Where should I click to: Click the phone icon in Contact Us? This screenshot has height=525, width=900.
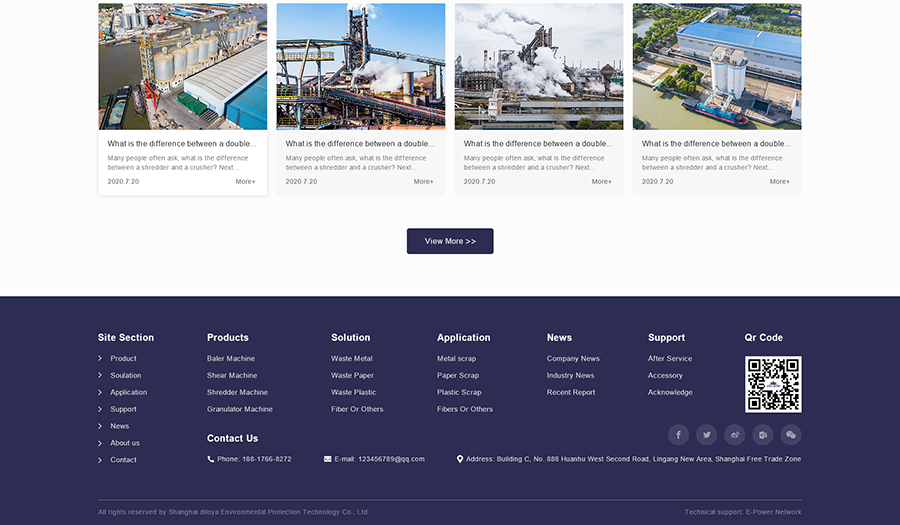pos(211,459)
